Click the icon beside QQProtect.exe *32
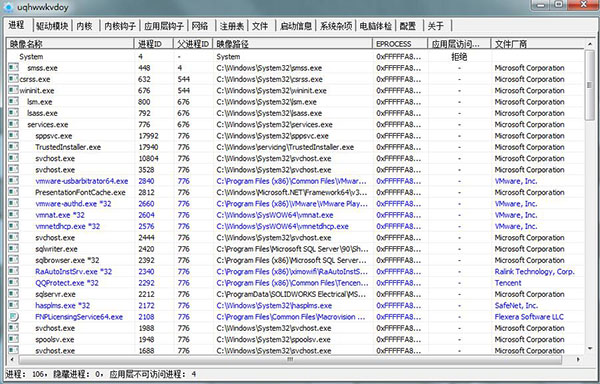Image resolution: width=600 pixels, height=384 pixels. pyautogui.click(x=13, y=283)
